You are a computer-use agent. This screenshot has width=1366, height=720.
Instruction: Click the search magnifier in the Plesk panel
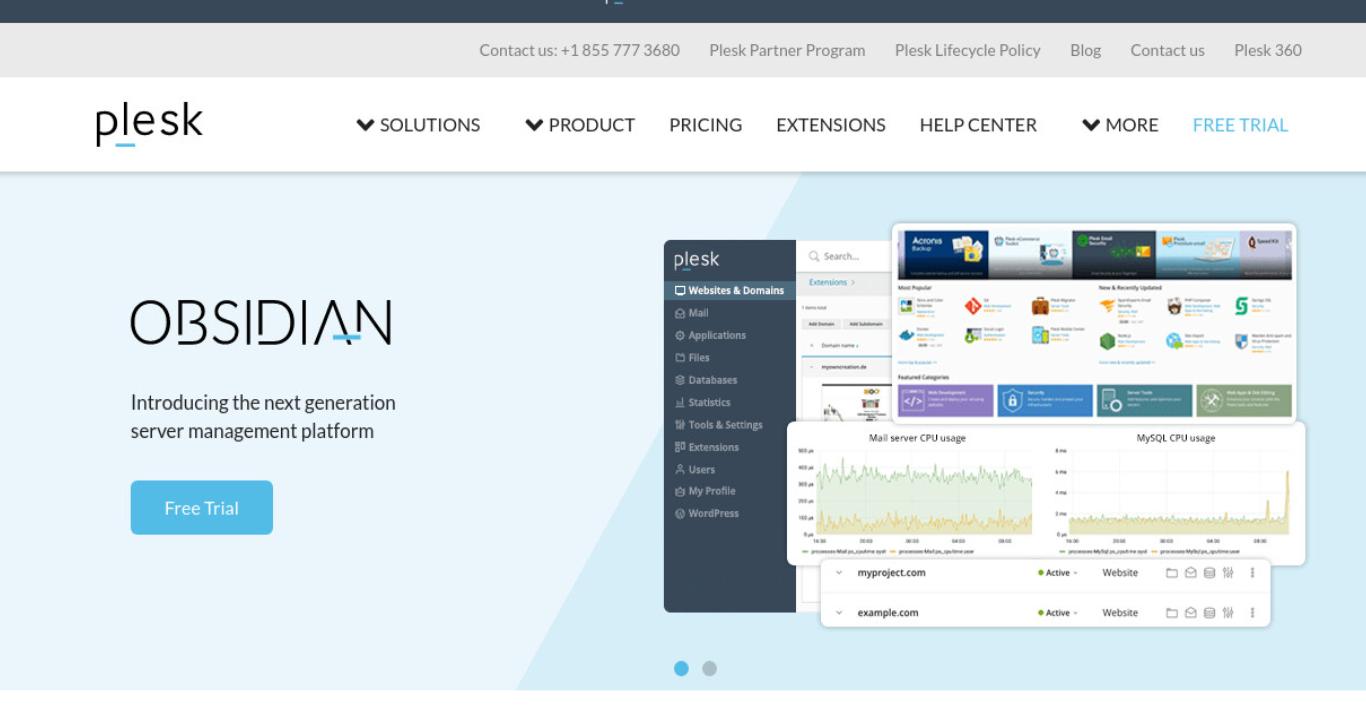pyautogui.click(x=814, y=256)
